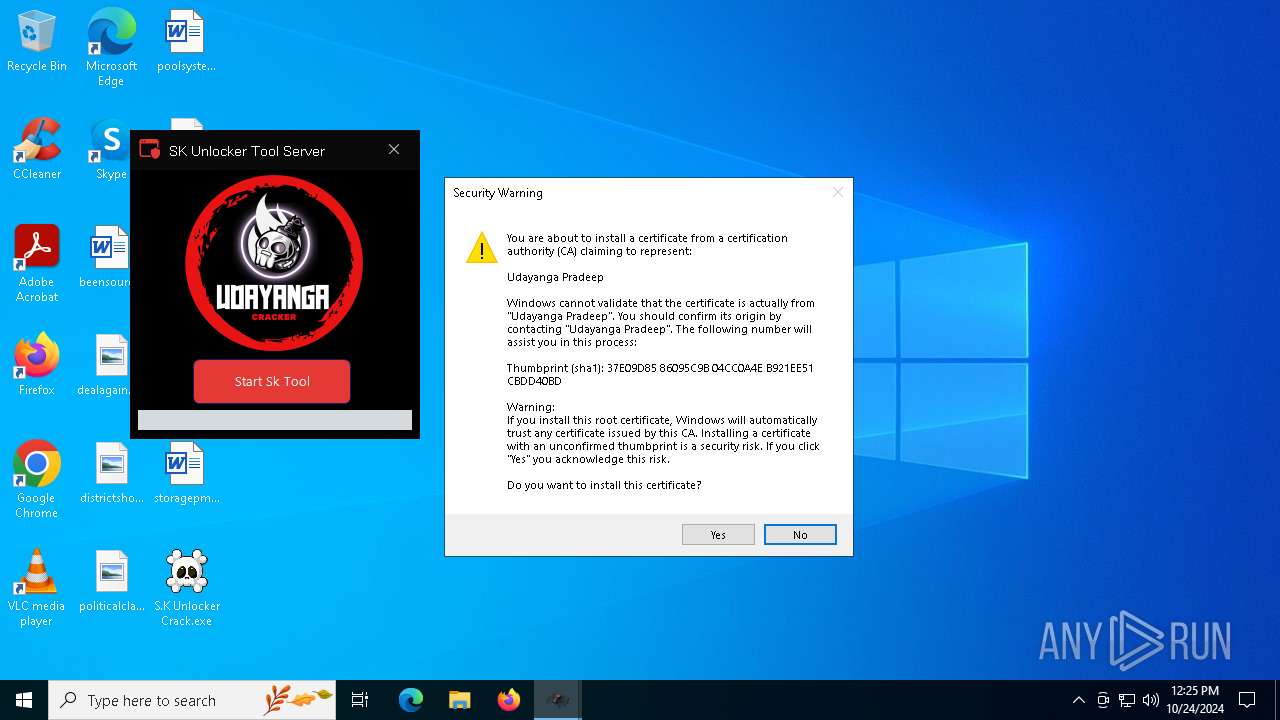Click No to decline certificate installation

[800, 535]
